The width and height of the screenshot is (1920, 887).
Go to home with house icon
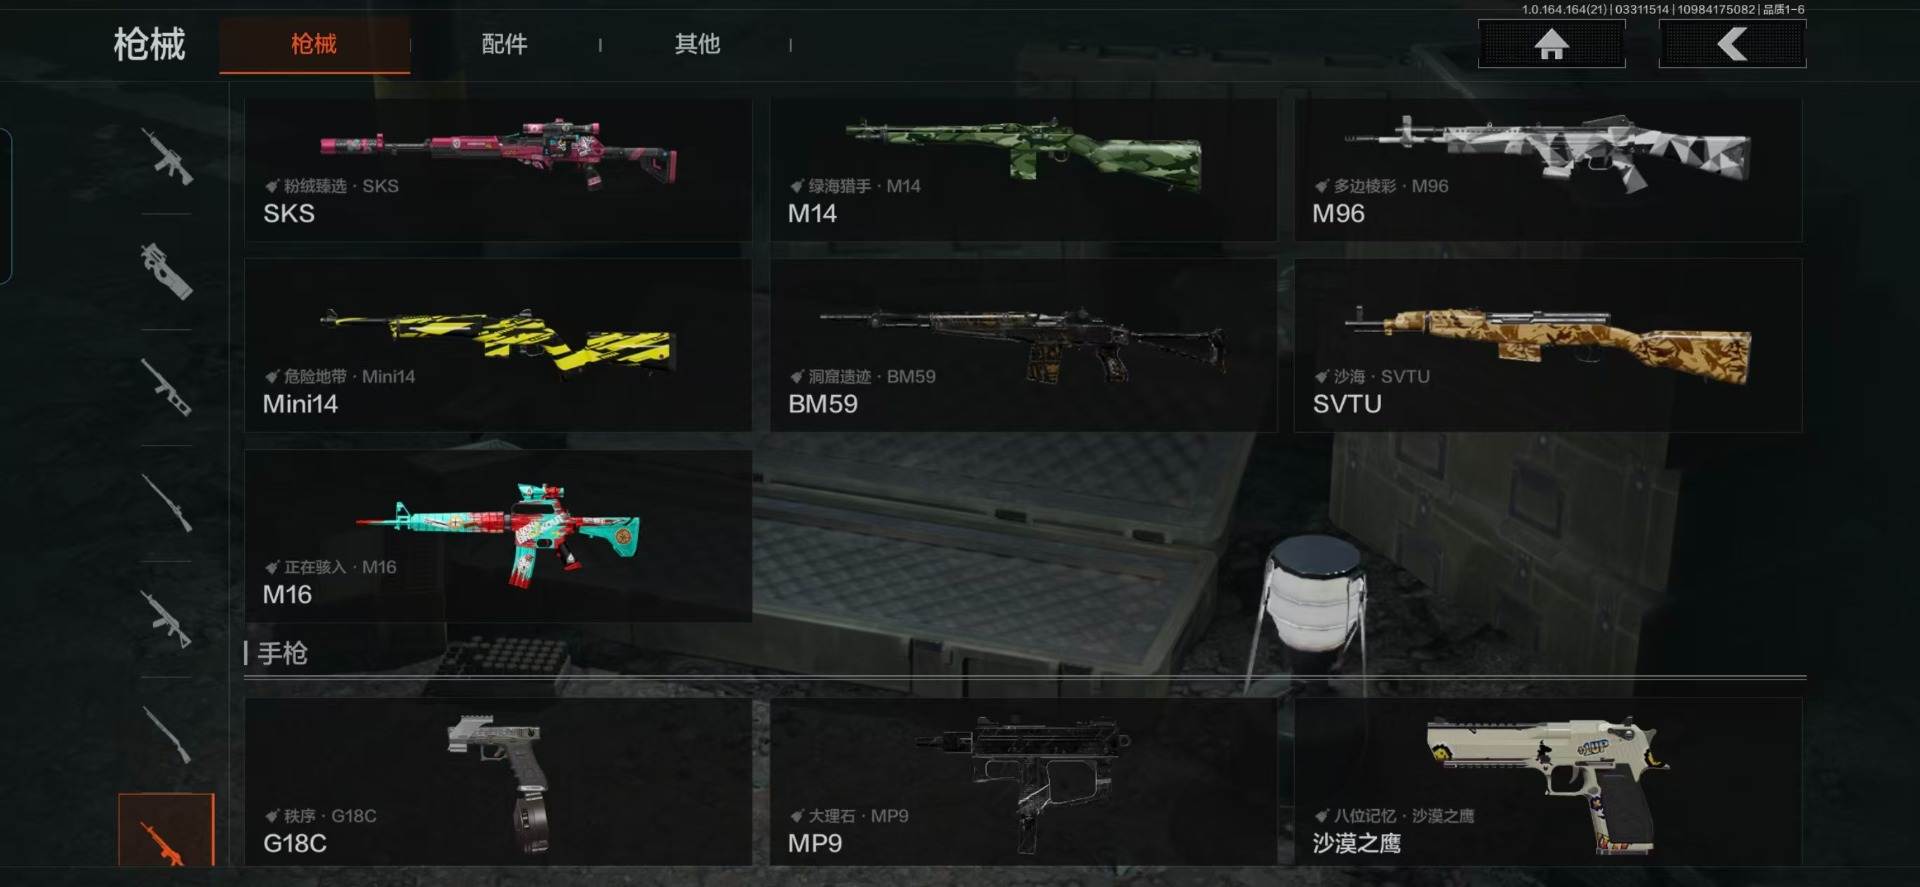pos(1551,44)
